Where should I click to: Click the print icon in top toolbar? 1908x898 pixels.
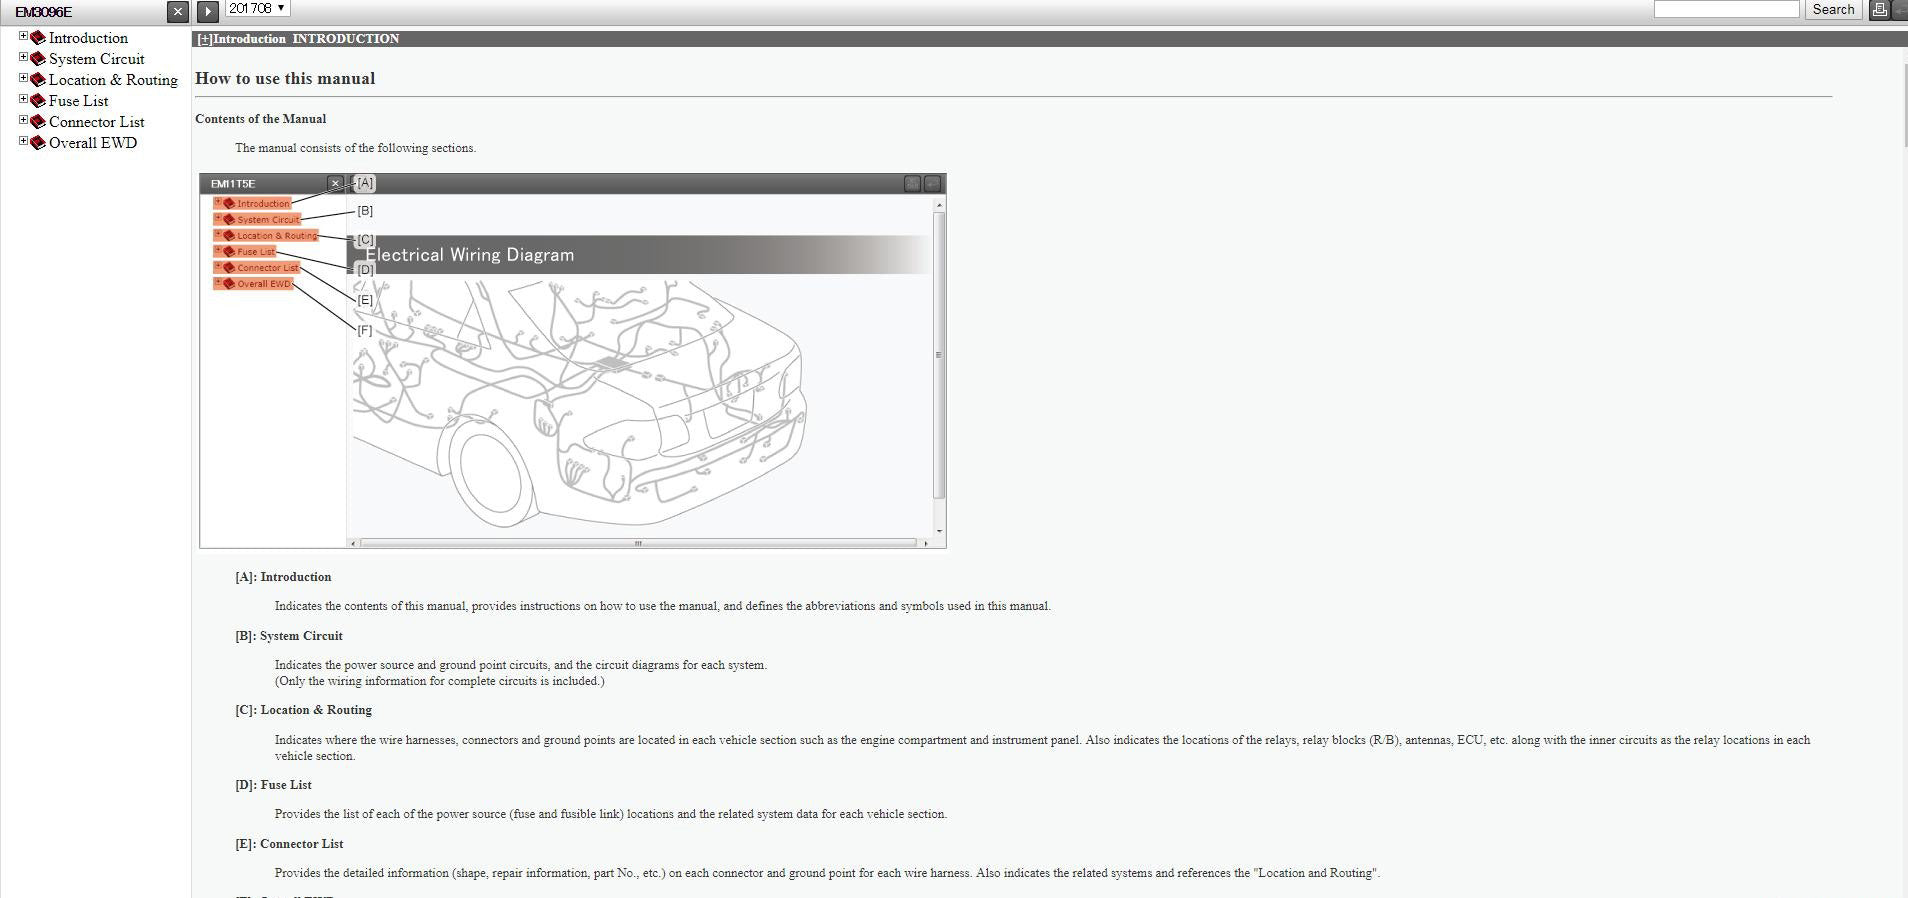1879,10
